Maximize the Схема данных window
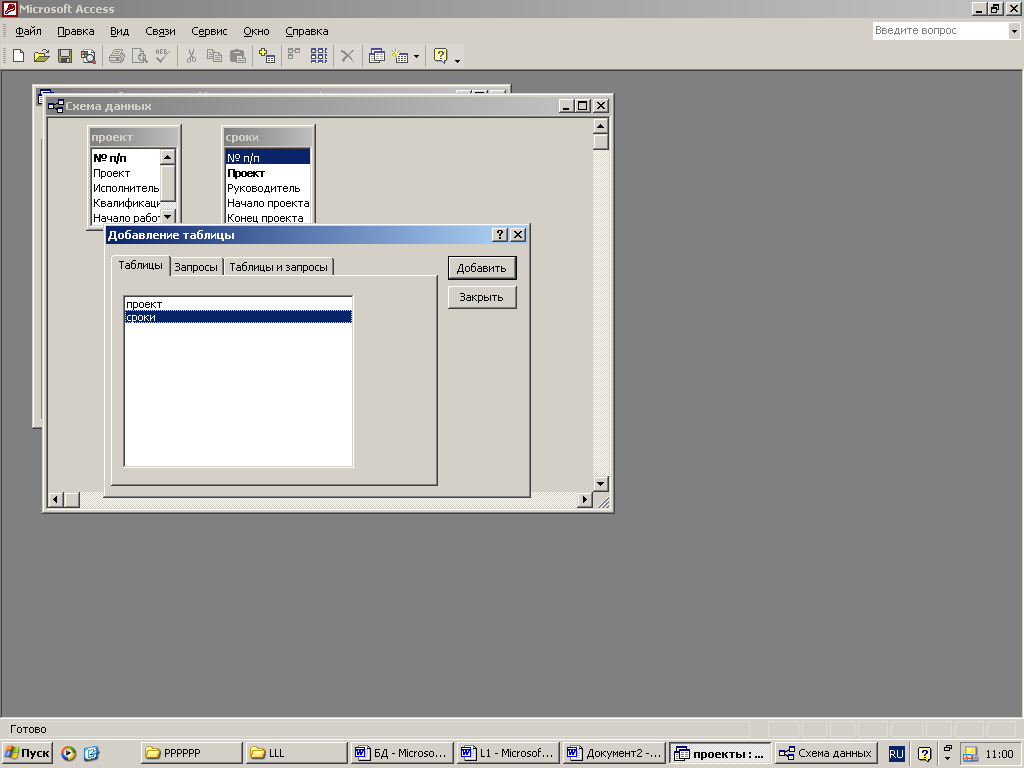This screenshot has height=768, width=1024. click(x=583, y=105)
